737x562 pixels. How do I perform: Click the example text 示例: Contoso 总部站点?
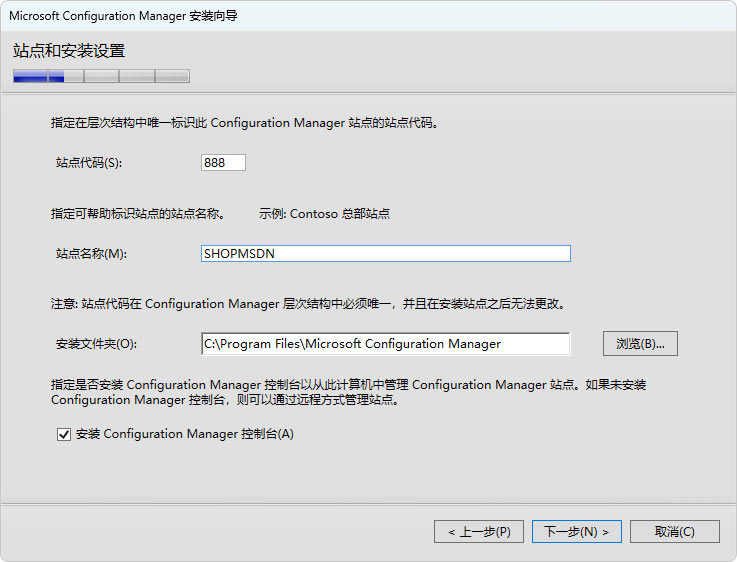[324, 214]
